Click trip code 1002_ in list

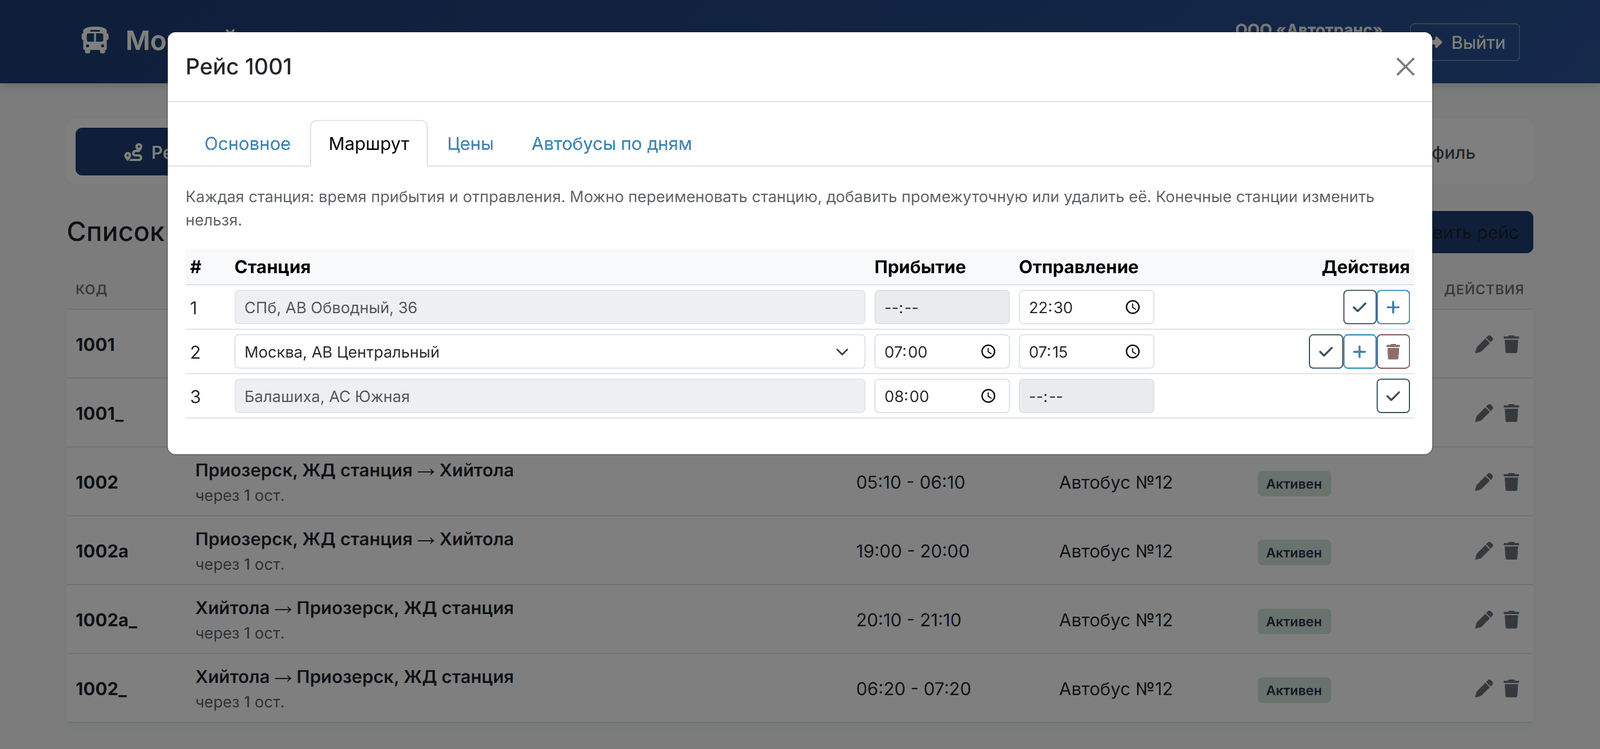pos(101,689)
